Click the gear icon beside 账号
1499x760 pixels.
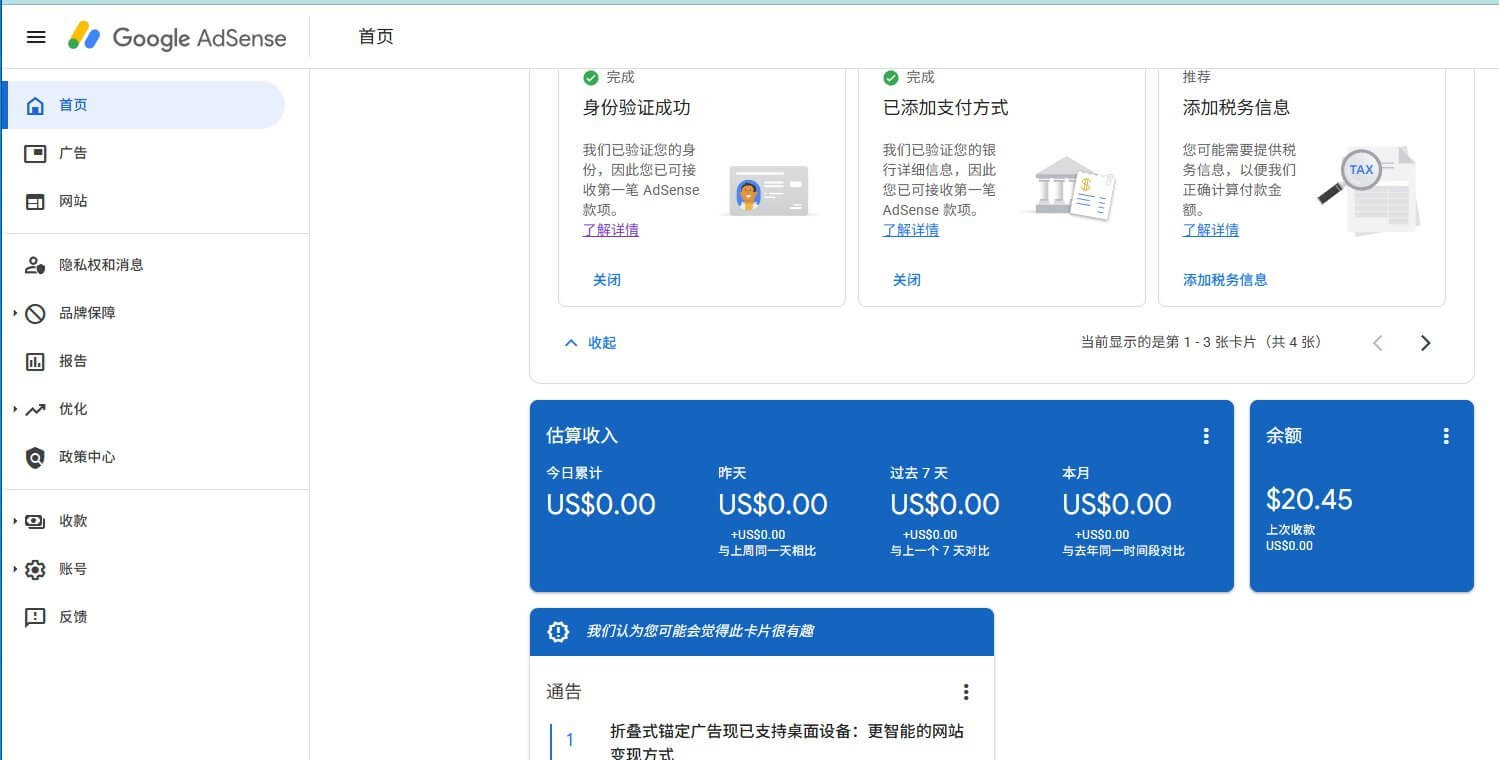(35, 569)
